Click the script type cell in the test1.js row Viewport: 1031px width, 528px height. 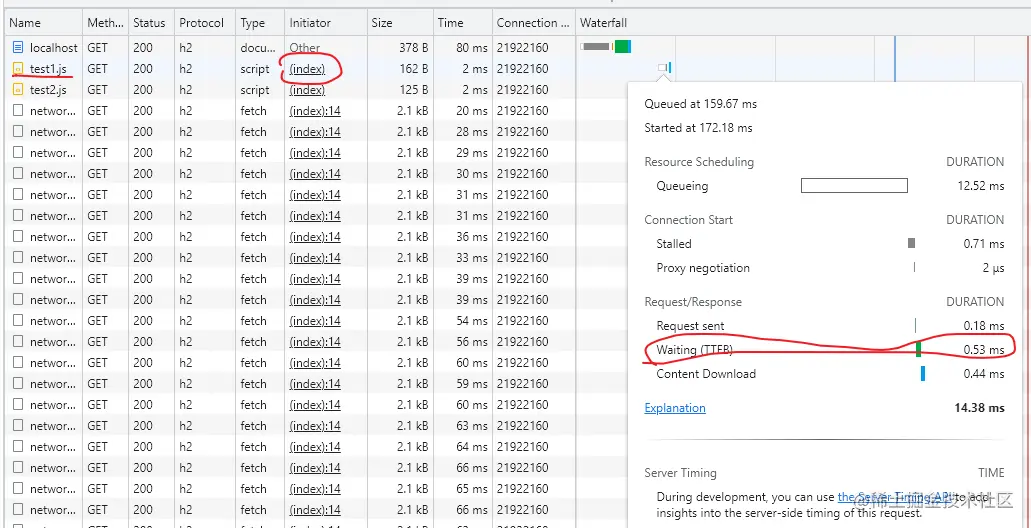(x=254, y=68)
